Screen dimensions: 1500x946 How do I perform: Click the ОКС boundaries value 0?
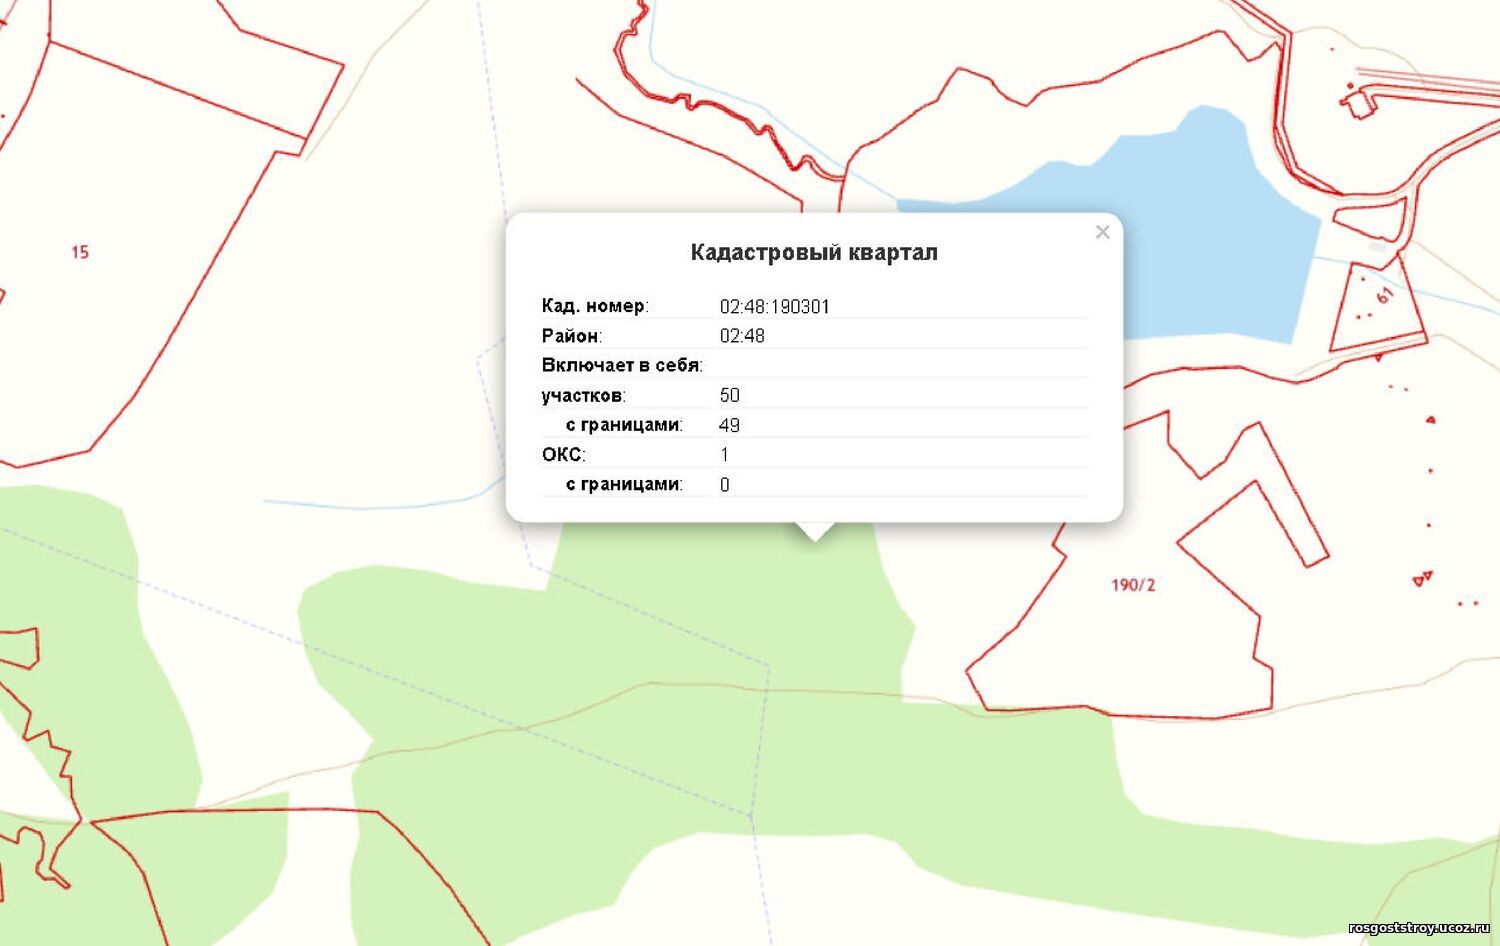(x=724, y=485)
